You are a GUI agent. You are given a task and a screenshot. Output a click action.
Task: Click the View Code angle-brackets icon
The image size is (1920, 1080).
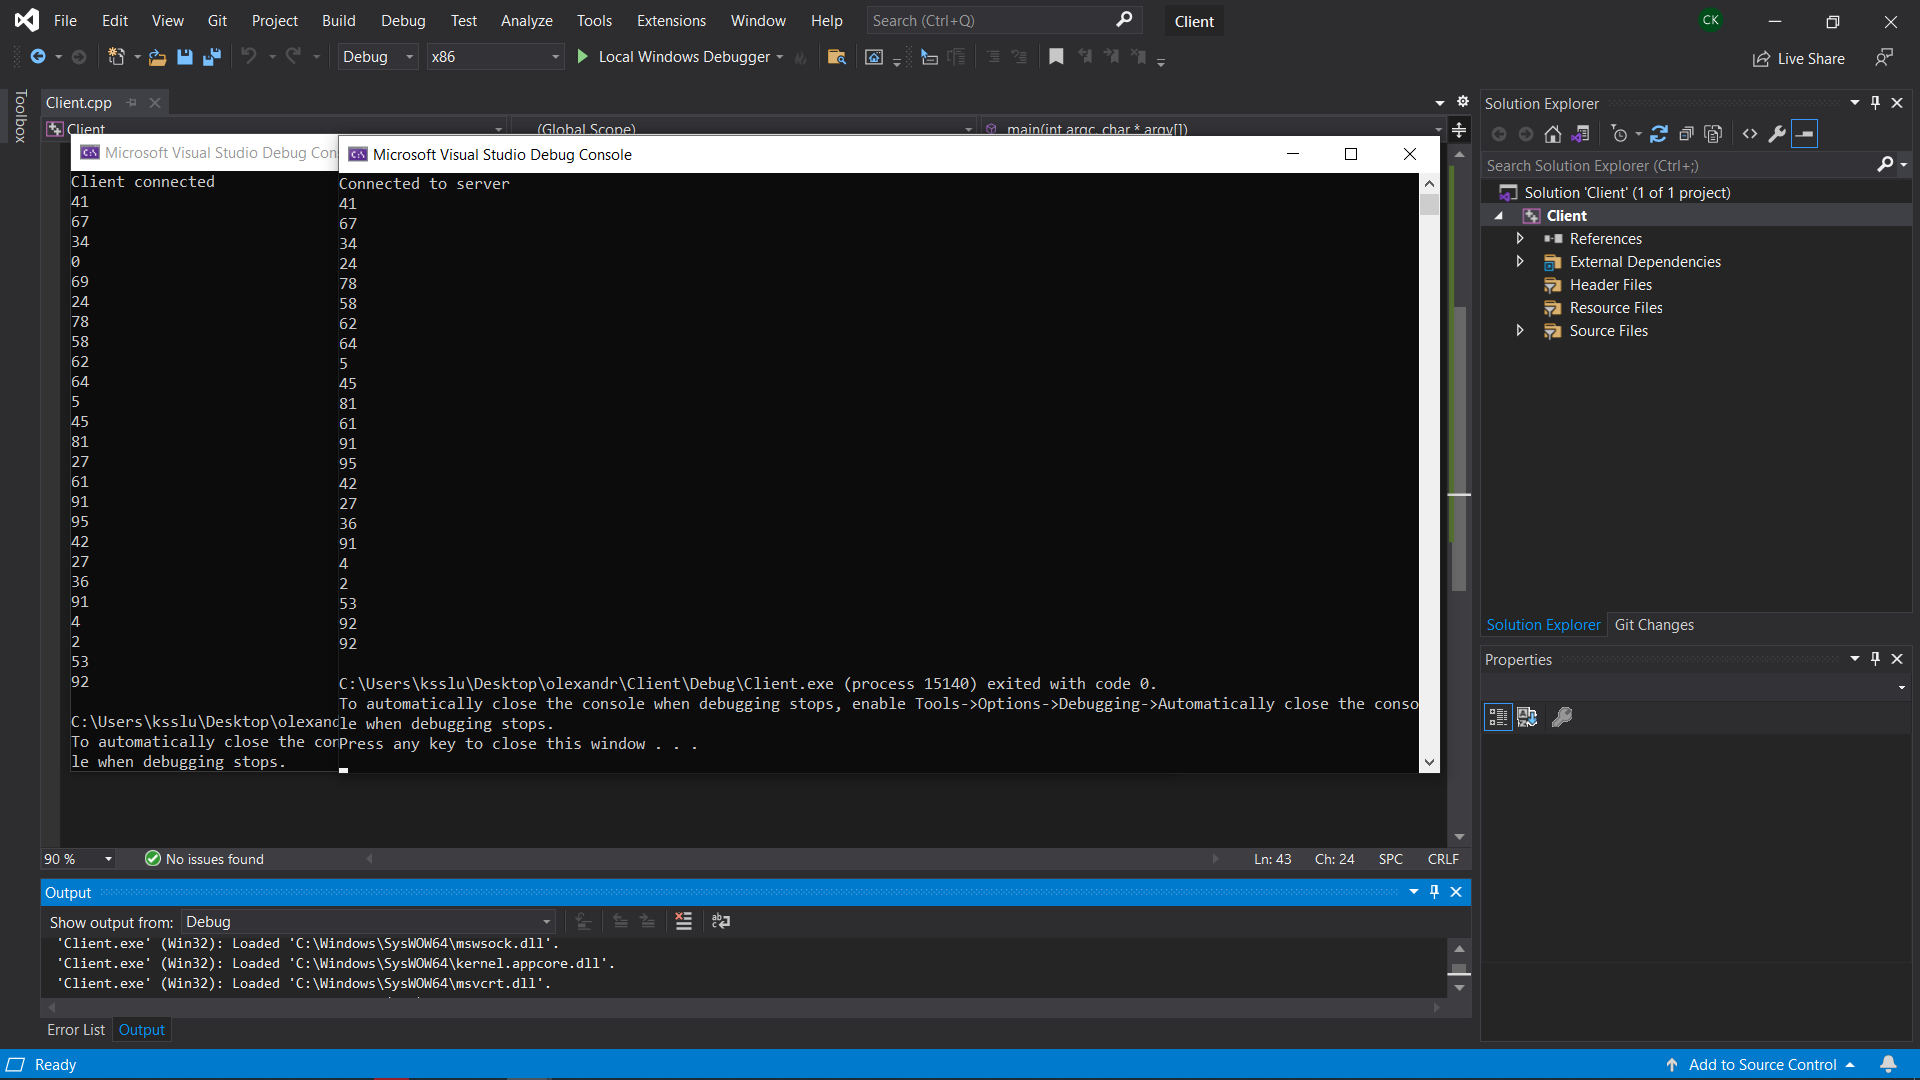pyautogui.click(x=1750, y=134)
